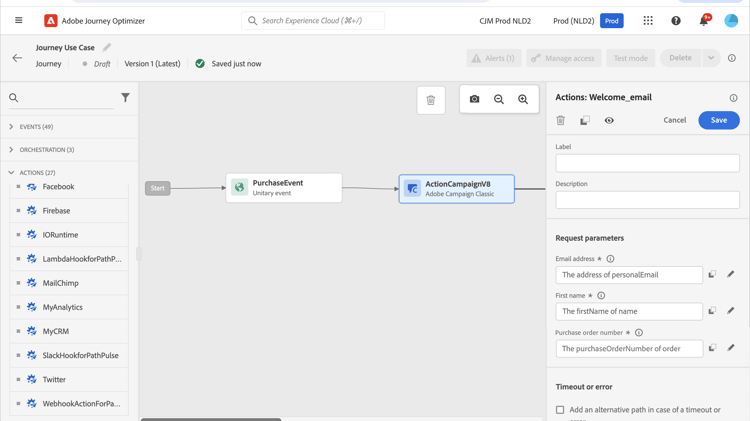Click the Label input field

coord(647,163)
